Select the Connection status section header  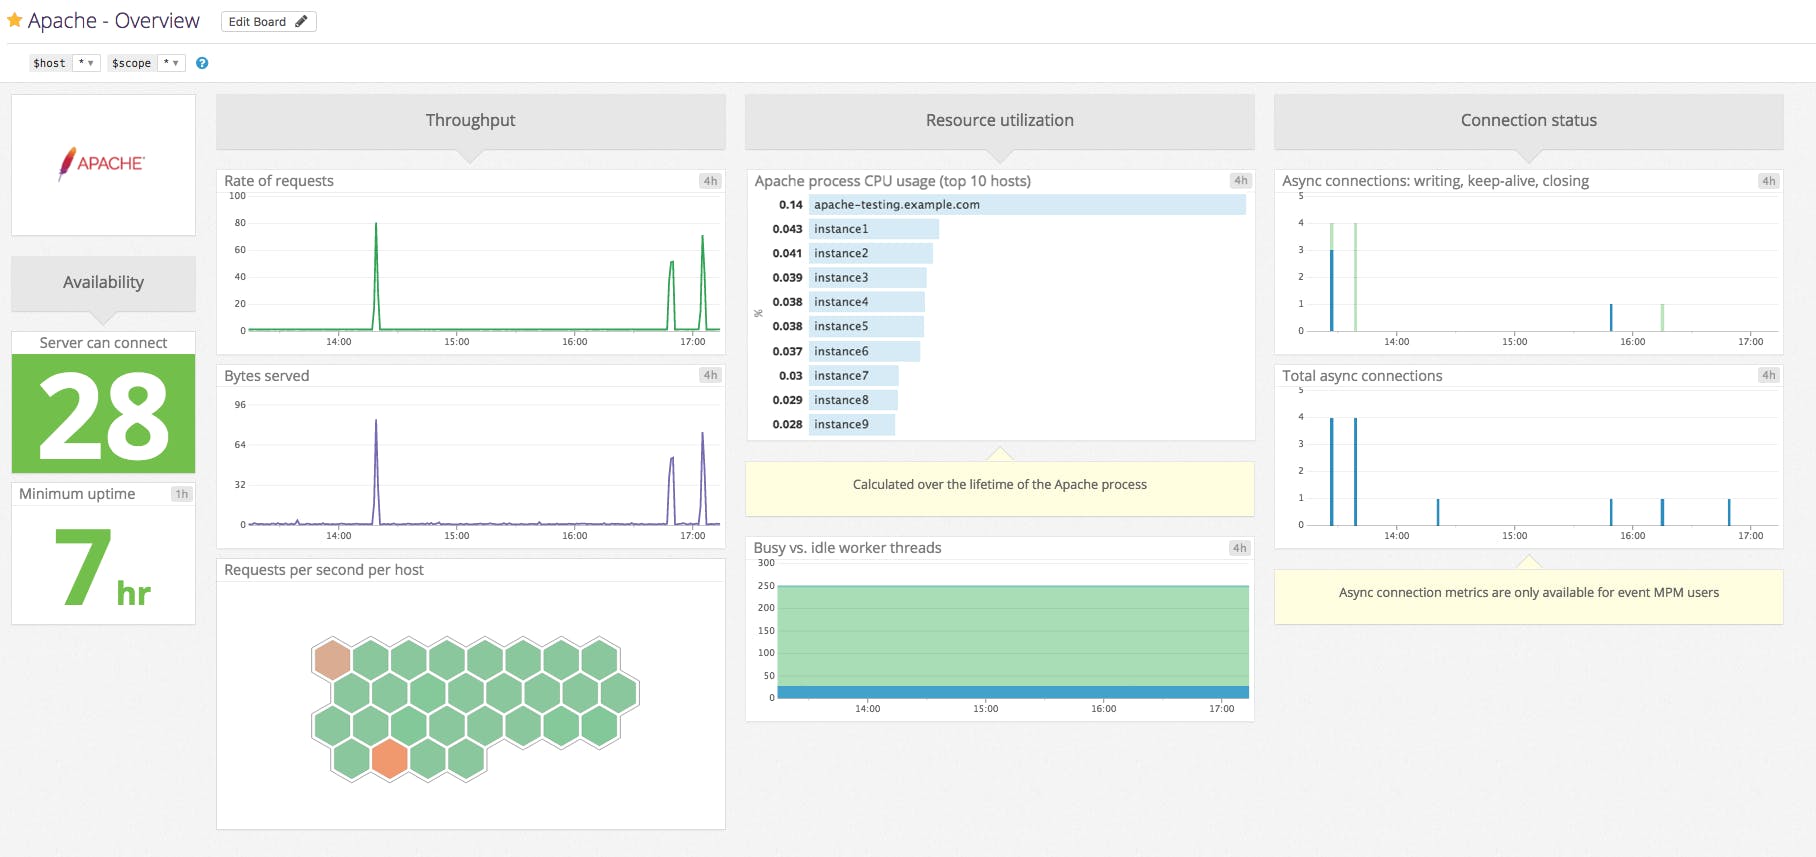[x=1528, y=120]
